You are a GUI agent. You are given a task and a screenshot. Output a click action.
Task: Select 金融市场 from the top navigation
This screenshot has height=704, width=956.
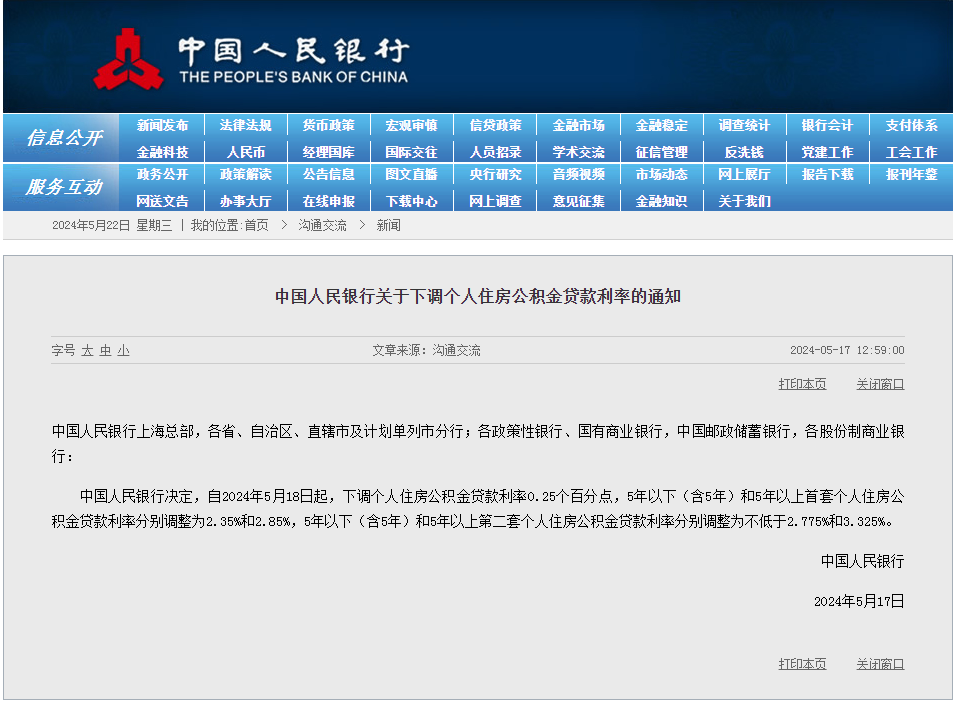(x=578, y=125)
